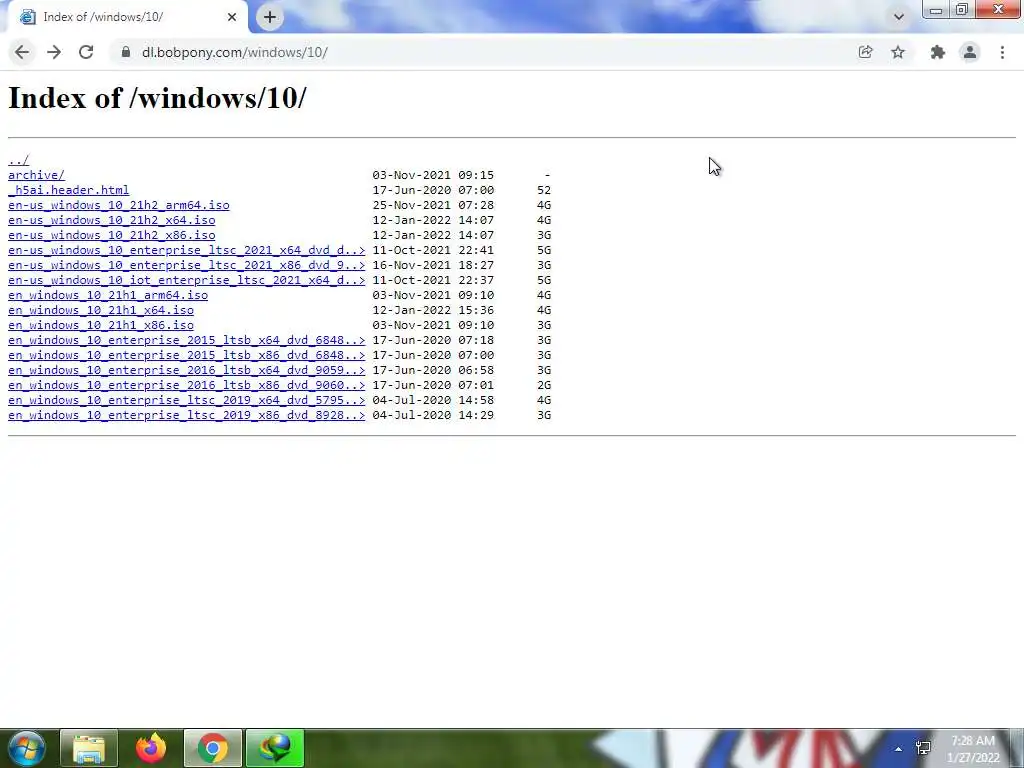
Task: Launch Firefox from the taskbar
Action: [x=151, y=748]
